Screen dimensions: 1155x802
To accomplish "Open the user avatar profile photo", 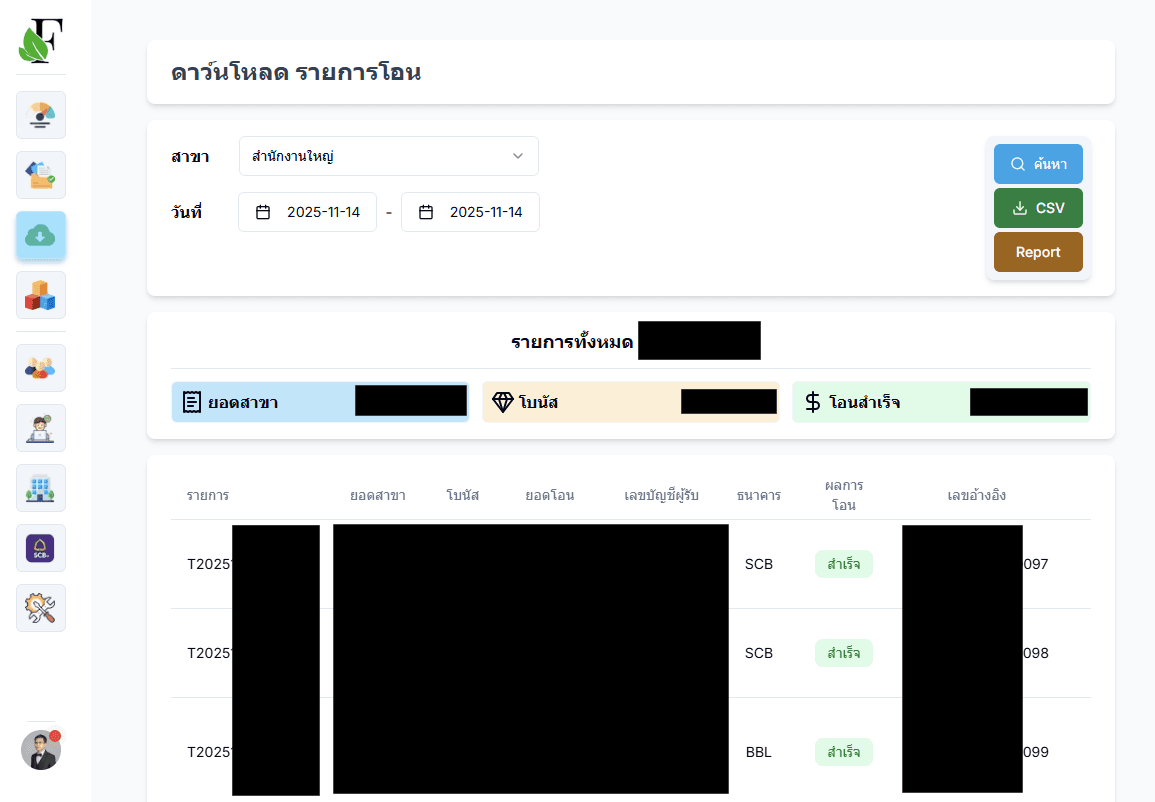I will point(40,749).
